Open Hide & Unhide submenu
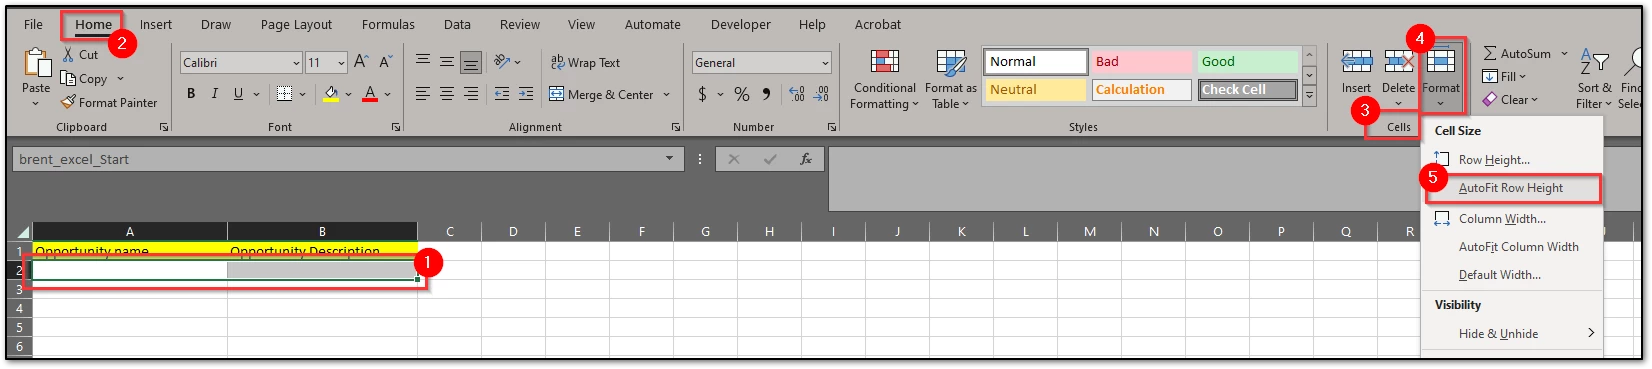This screenshot has width=1652, height=369. (x=1512, y=334)
